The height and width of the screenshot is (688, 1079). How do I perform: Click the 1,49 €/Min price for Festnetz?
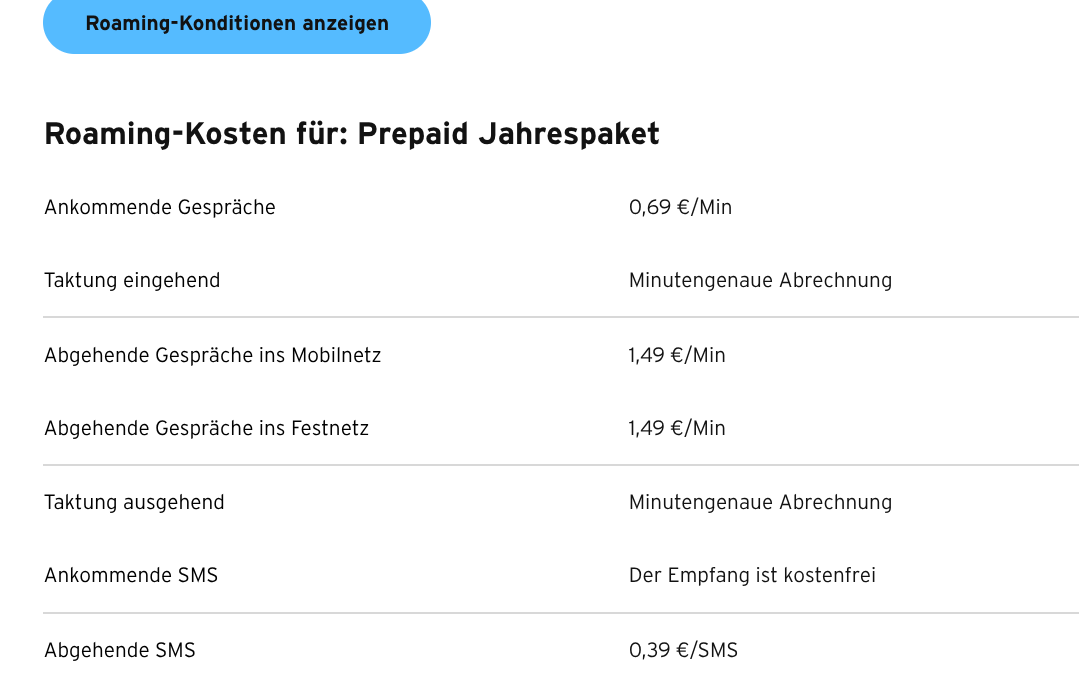[x=677, y=428]
